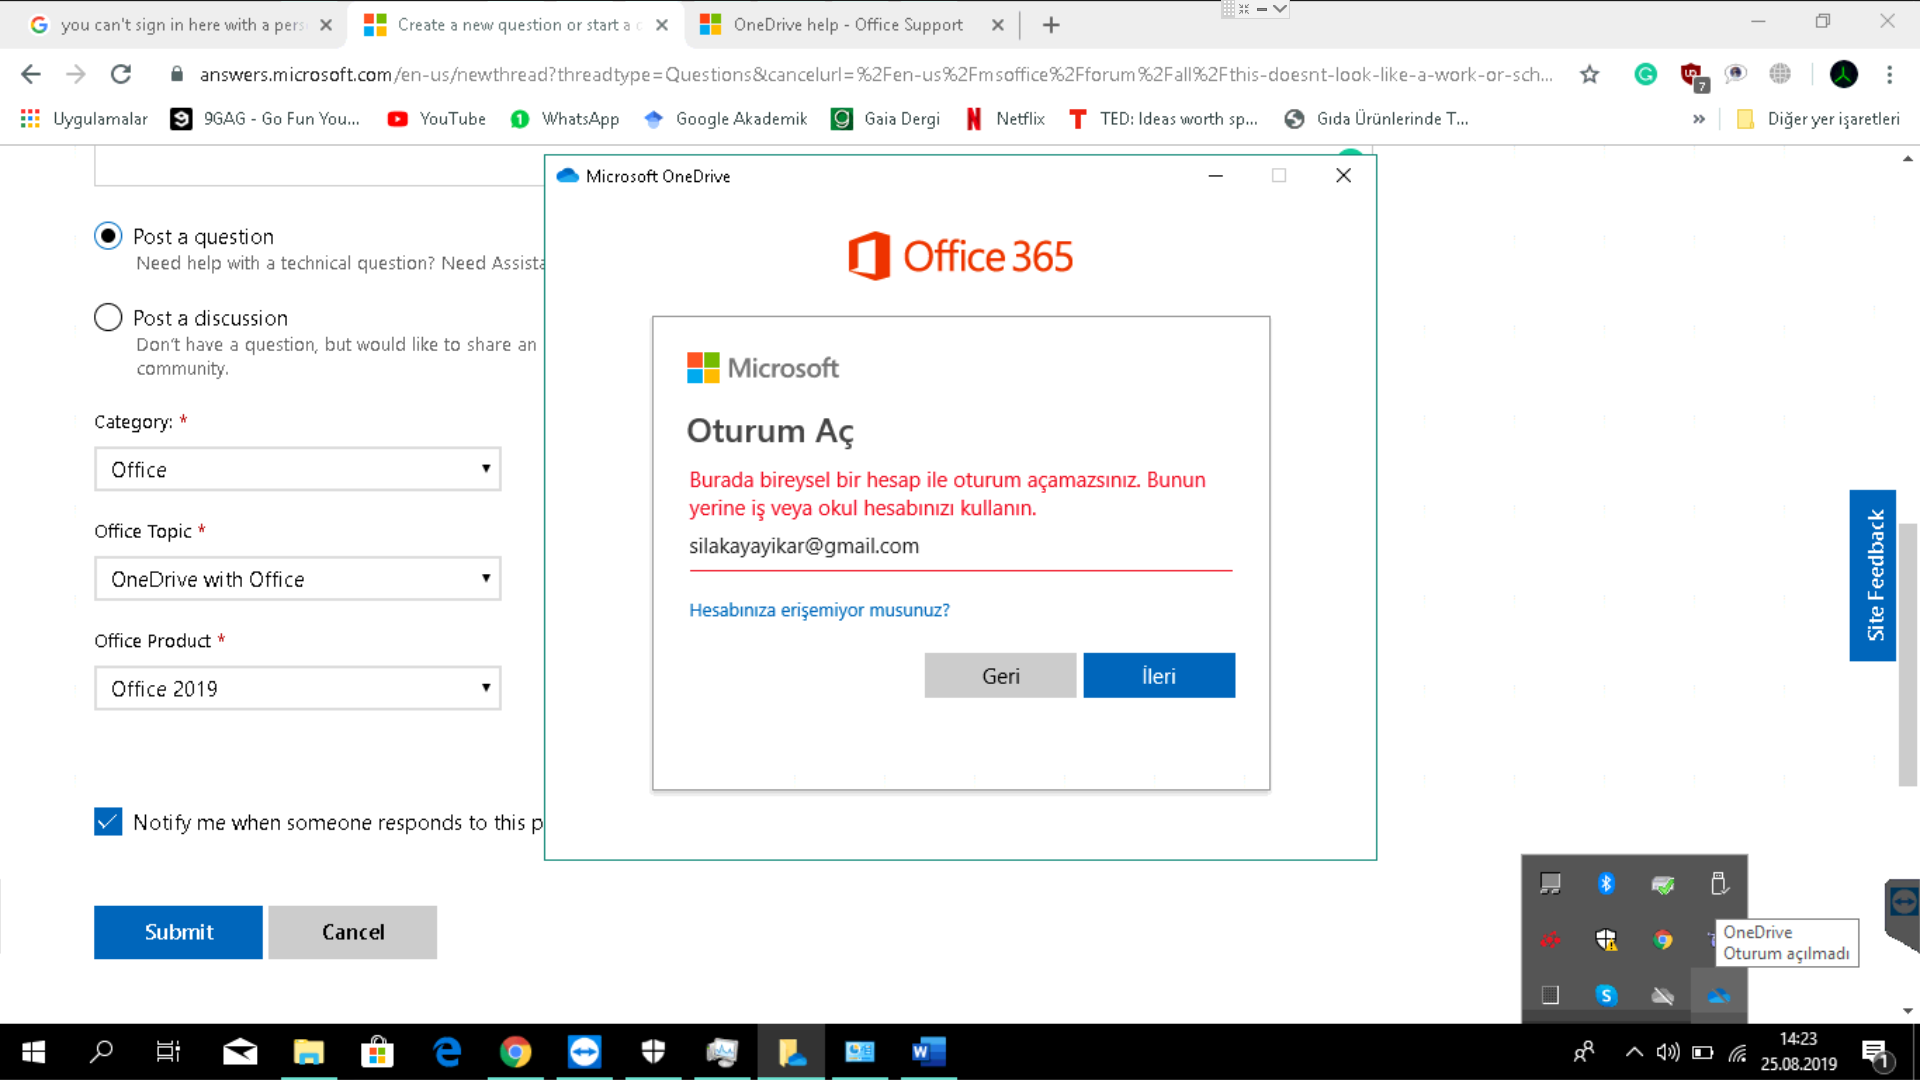Select the Post a question radio button
This screenshot has width=1920, height=1080.
[108, 236]
